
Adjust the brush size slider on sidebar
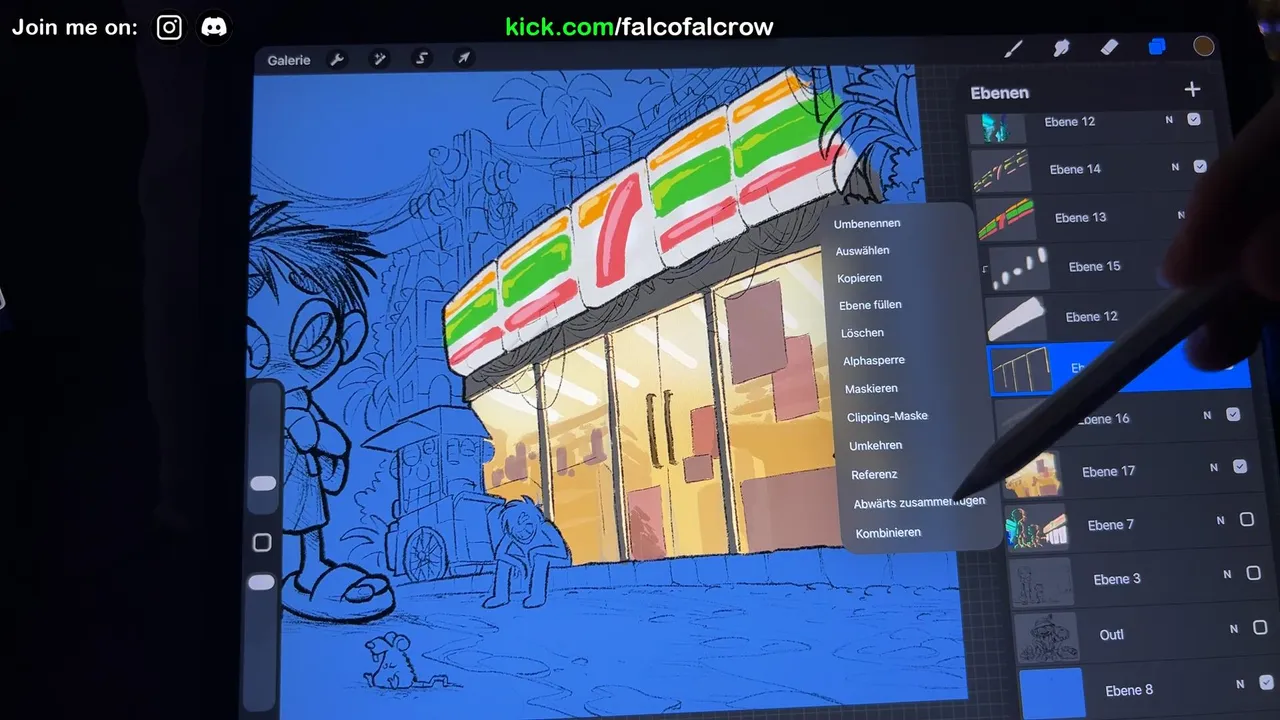click(x=263, y=483)
